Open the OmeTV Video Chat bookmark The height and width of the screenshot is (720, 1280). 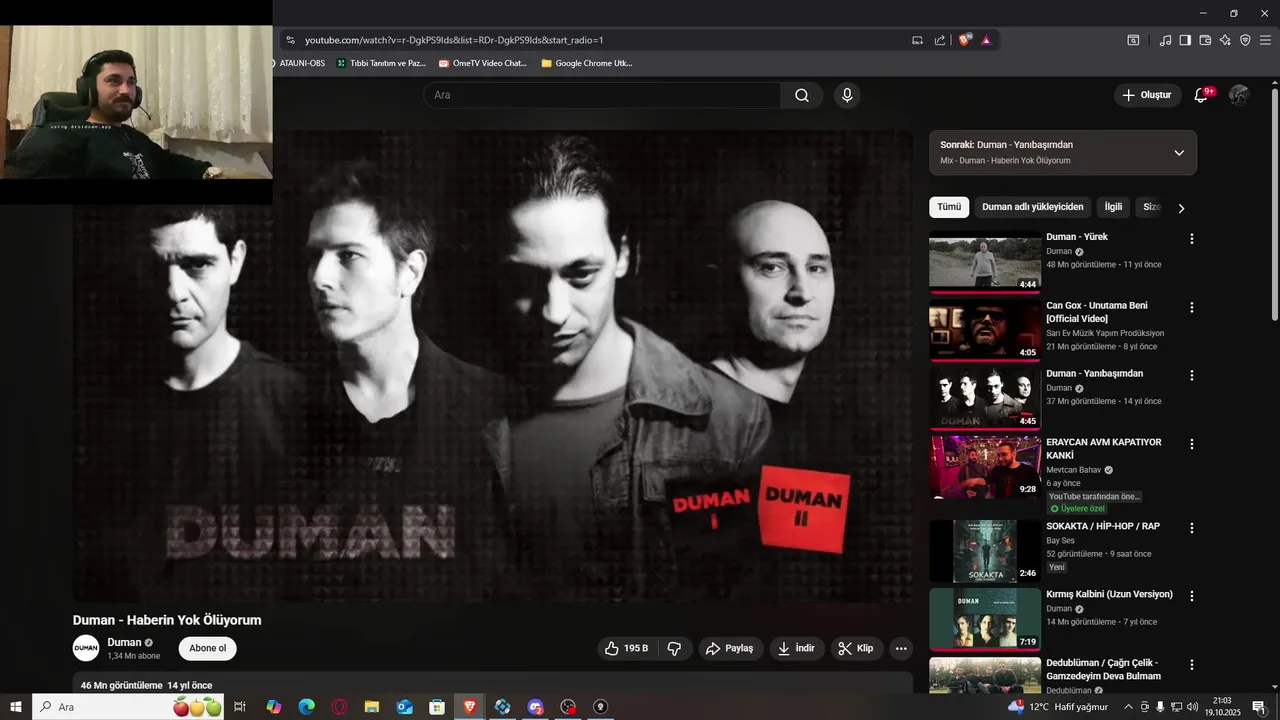pos(483,63)
